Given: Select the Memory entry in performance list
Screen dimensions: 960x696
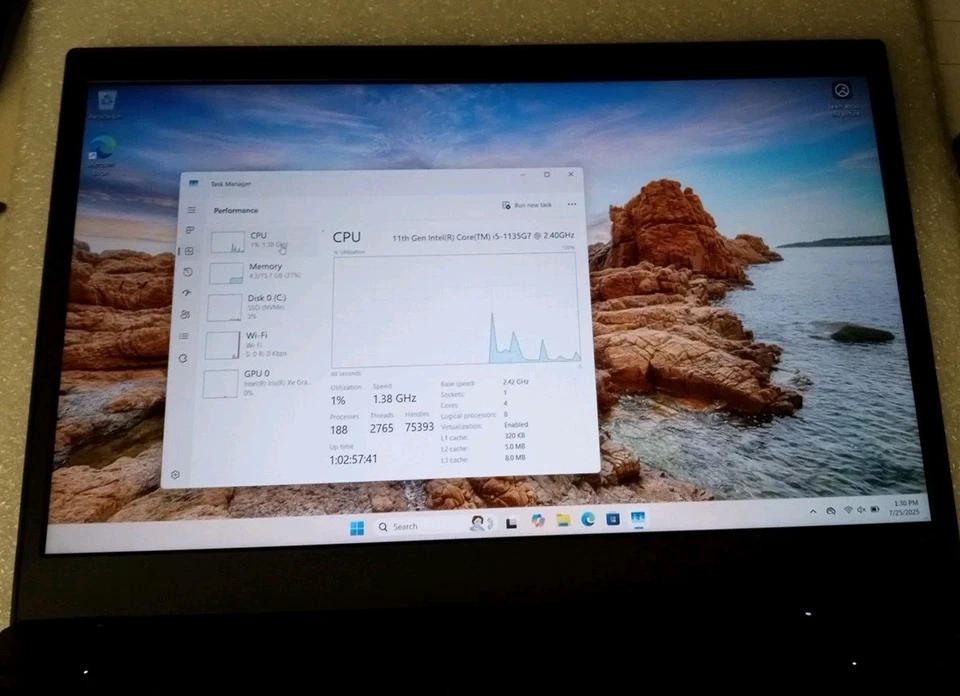Looking at the screenshot, I should click(x=263, y=272).
